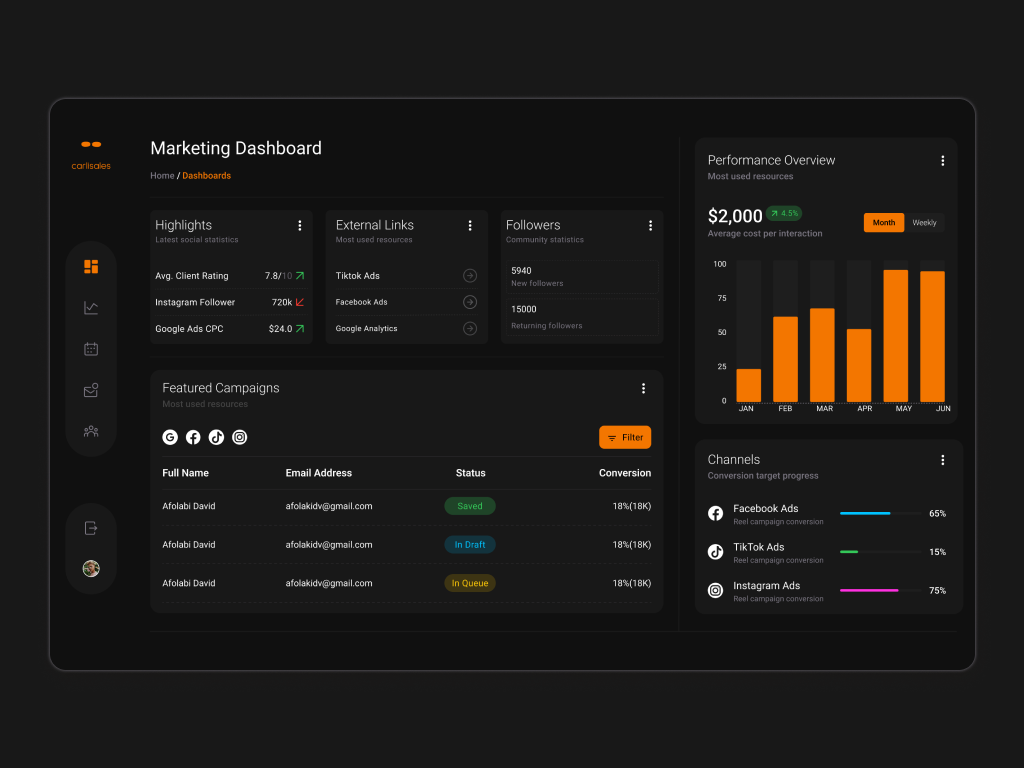Open the analytics chart icon in sidebar

[91, 307]
